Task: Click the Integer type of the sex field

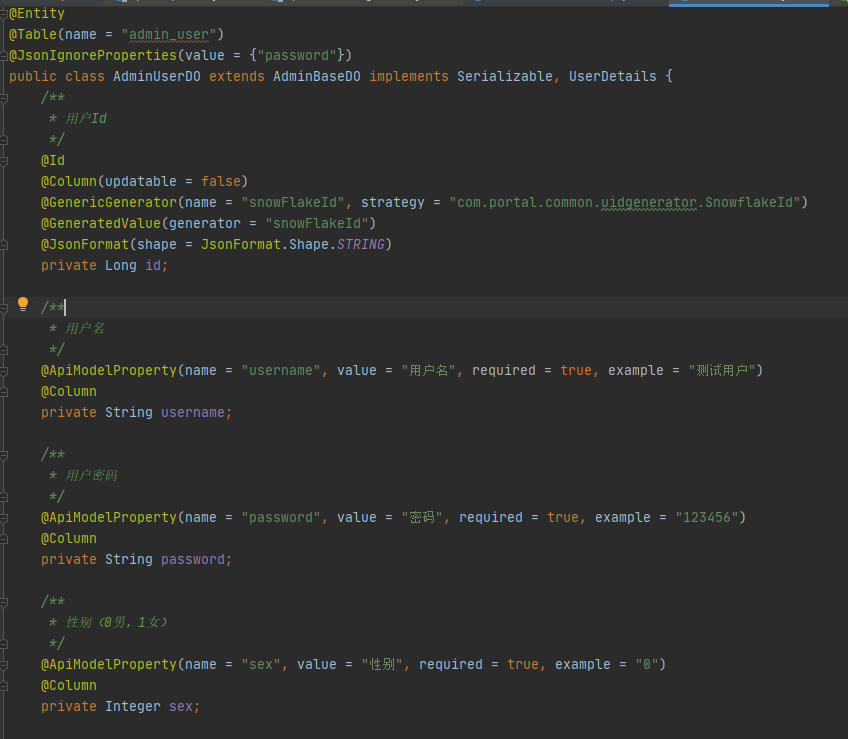Action: coord(133,707)
